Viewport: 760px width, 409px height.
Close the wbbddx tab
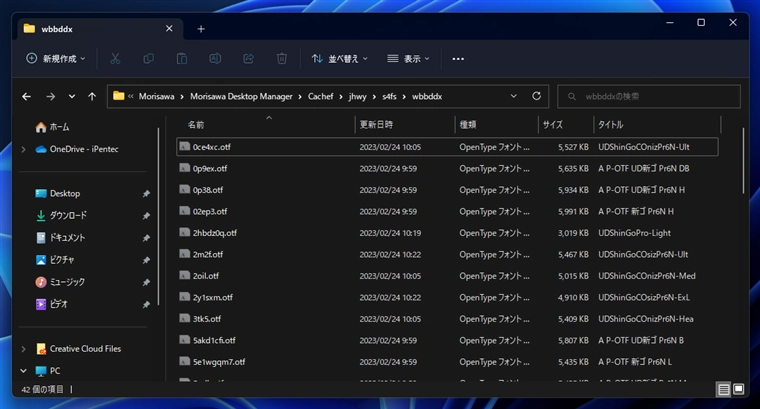[x=169, y=29]
